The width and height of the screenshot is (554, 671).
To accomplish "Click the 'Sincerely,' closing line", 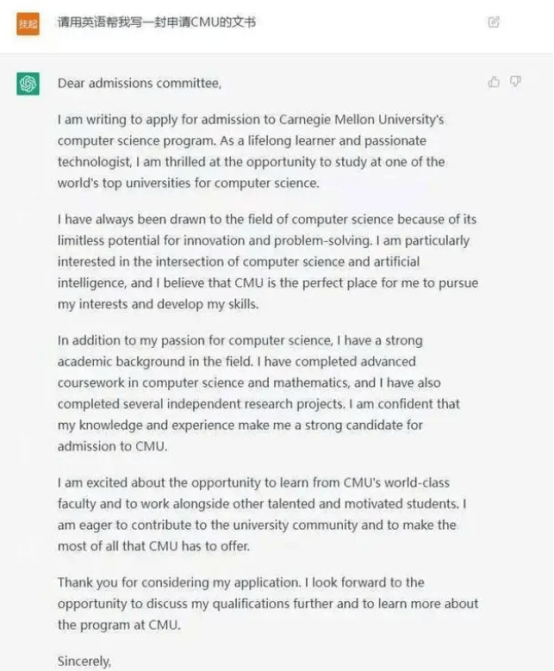I will (x=84, y=661).
